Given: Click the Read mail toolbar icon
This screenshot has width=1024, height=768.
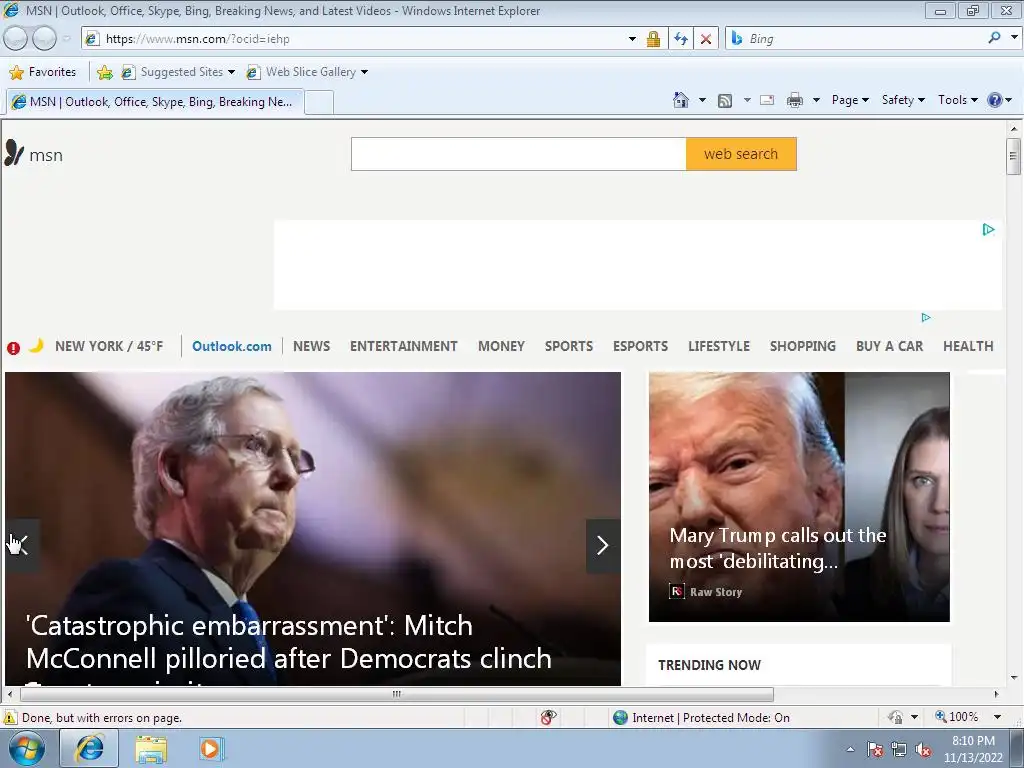Looking at the screenshot, I should click(x=767, y=100).
